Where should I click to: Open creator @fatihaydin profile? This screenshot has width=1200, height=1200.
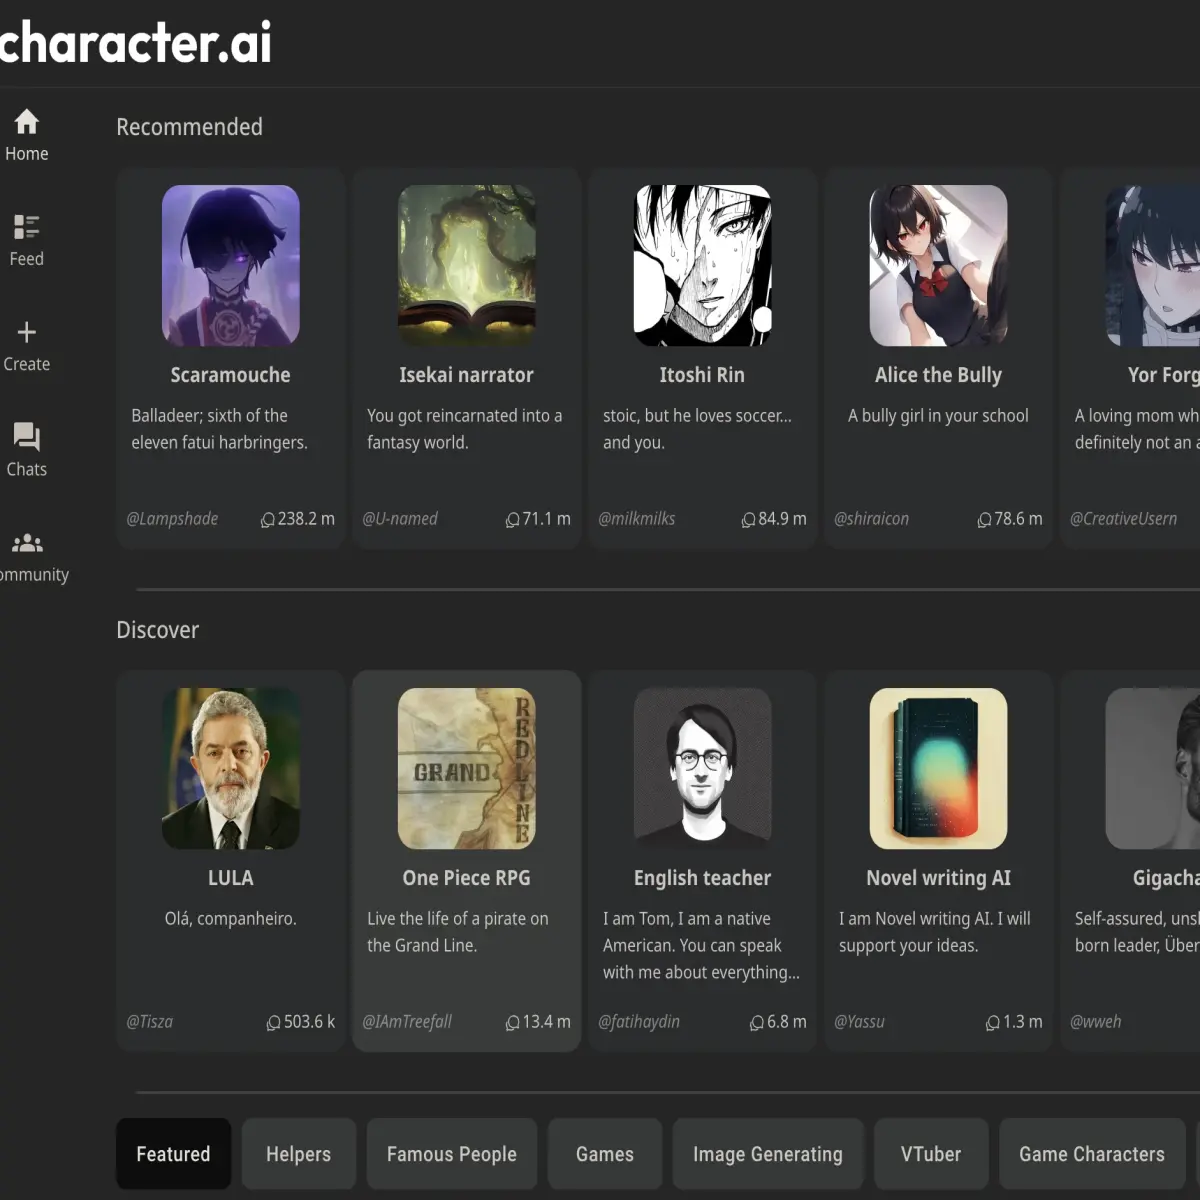coord(639,1022)
